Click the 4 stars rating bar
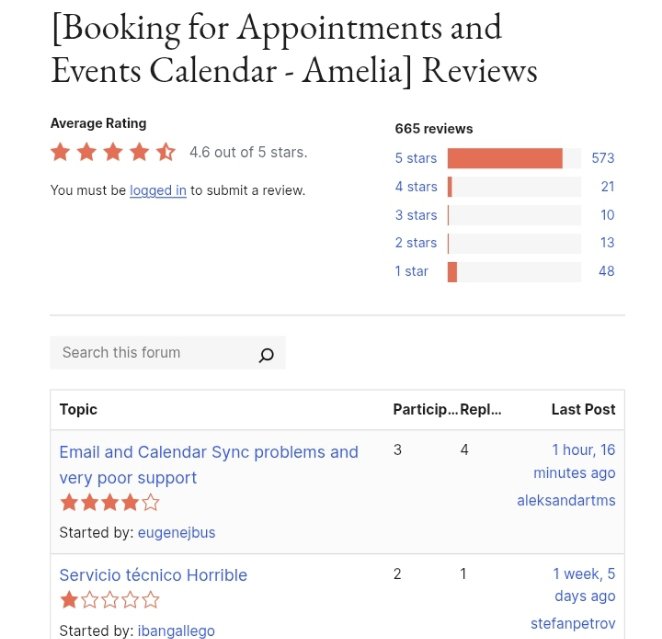662x639 pixels. pos(514,187)
